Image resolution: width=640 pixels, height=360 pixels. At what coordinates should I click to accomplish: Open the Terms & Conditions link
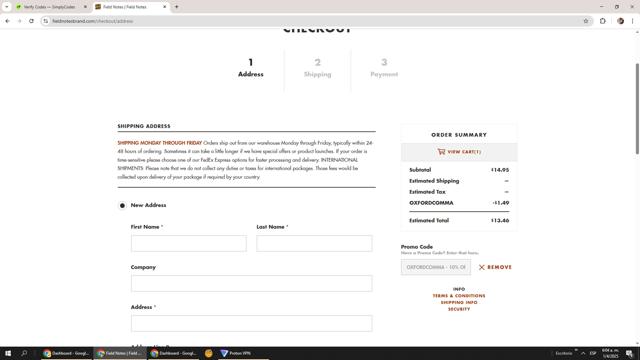tap(459, 296)
